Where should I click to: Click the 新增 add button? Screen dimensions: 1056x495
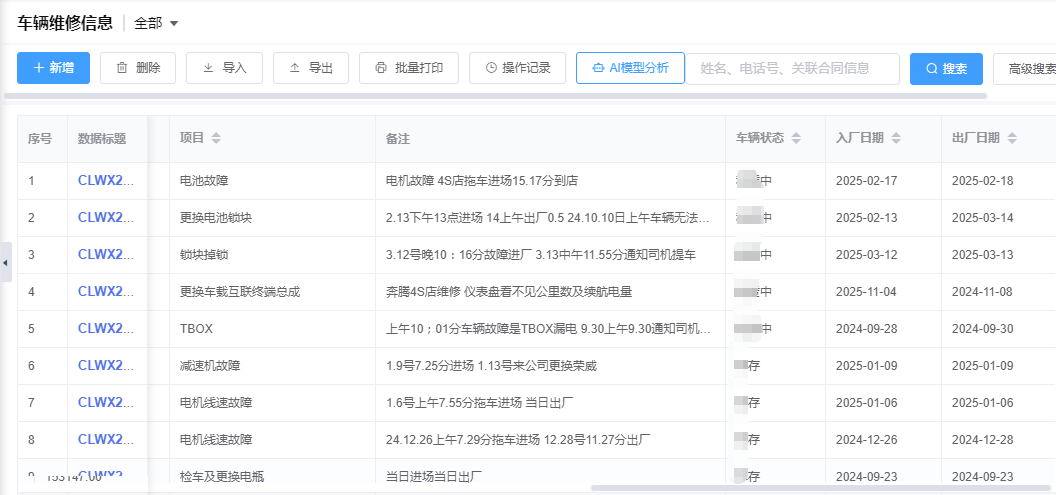[x=53, y=68]
